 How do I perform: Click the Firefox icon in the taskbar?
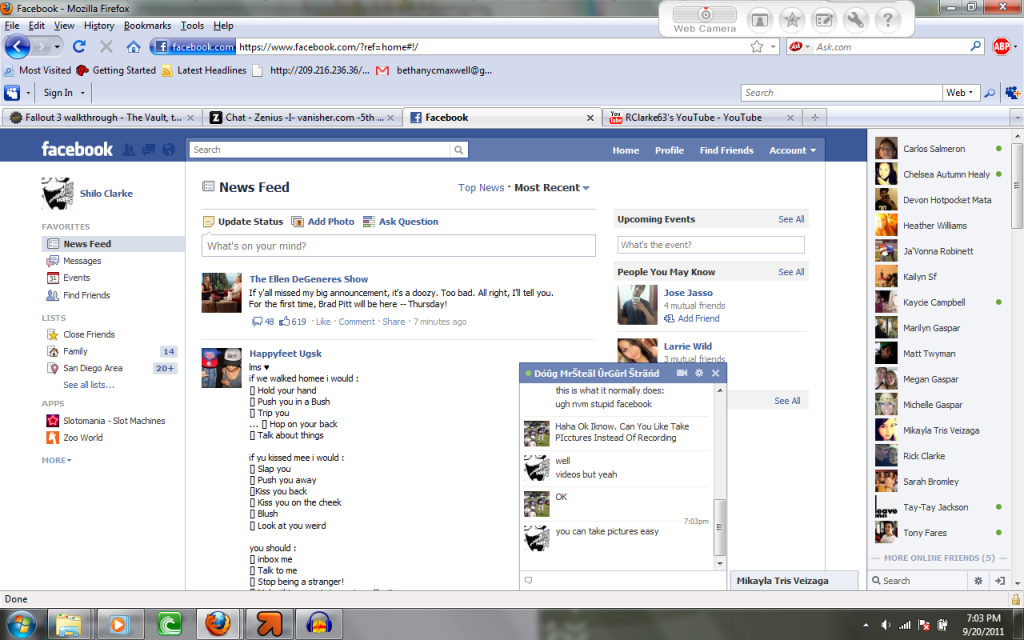(218, 624)
